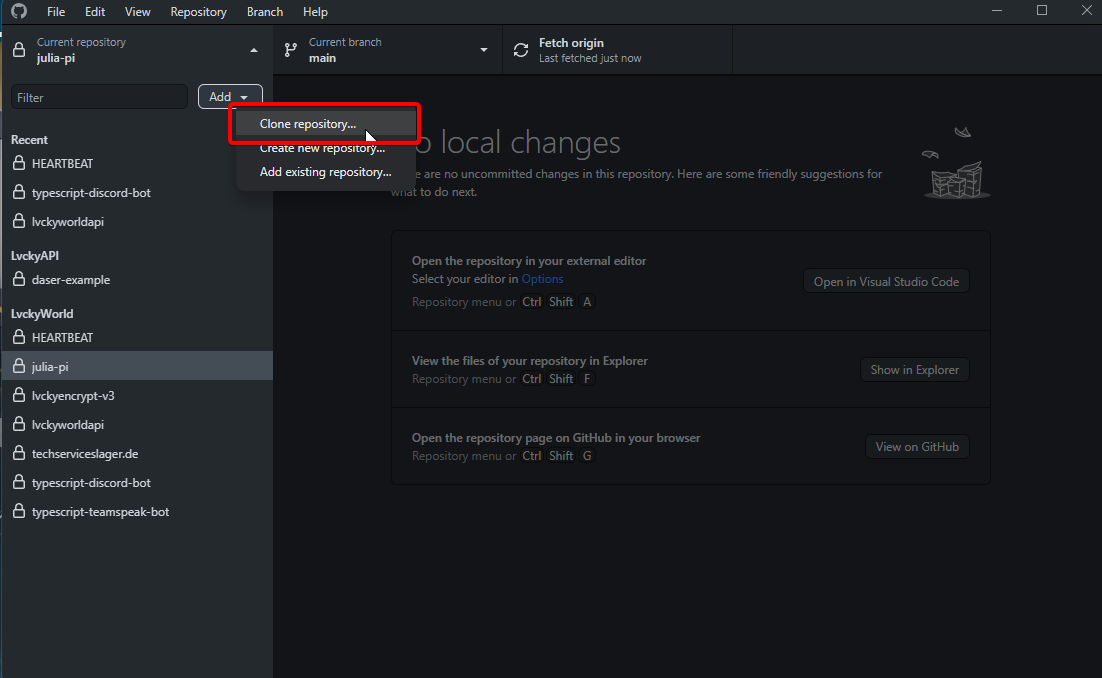Click the Current branch git icon
Screen dimensions: 1102x678
(291, 50)
